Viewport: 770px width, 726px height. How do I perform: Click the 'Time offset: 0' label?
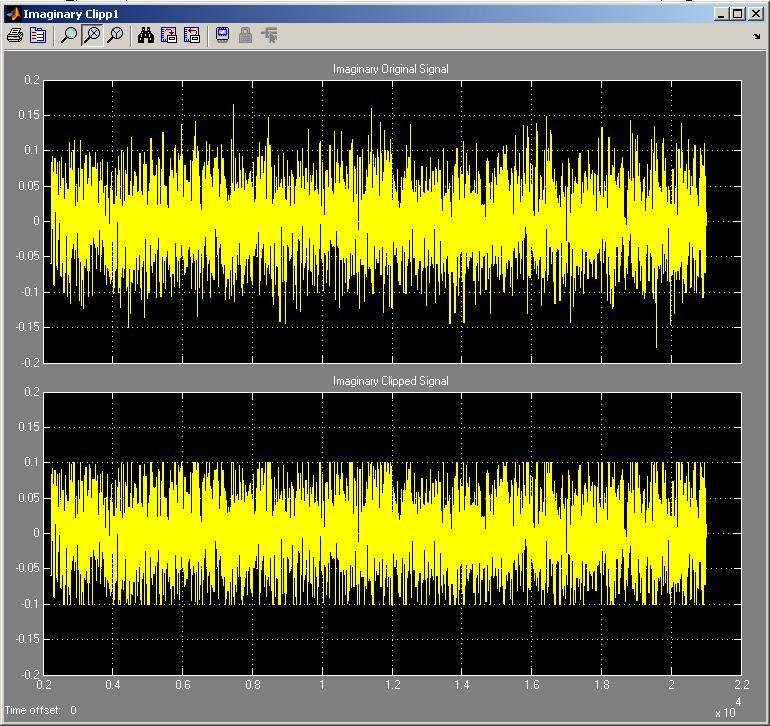[x=41, y=710]
